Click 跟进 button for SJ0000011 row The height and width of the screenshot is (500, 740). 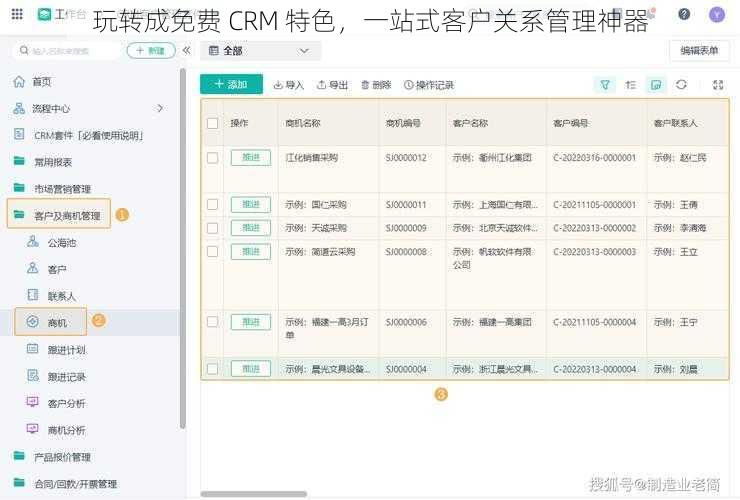251,204
